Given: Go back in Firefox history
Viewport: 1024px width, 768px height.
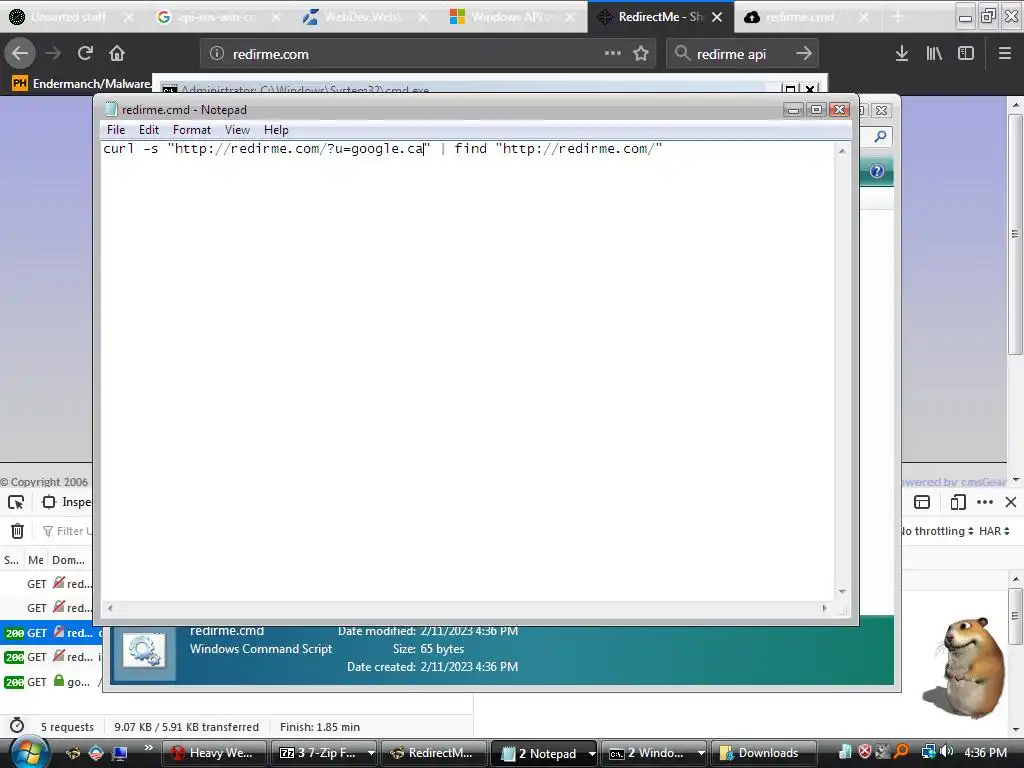Looking at the screenshot, I should pyautogui.click(x=20, y=54).
